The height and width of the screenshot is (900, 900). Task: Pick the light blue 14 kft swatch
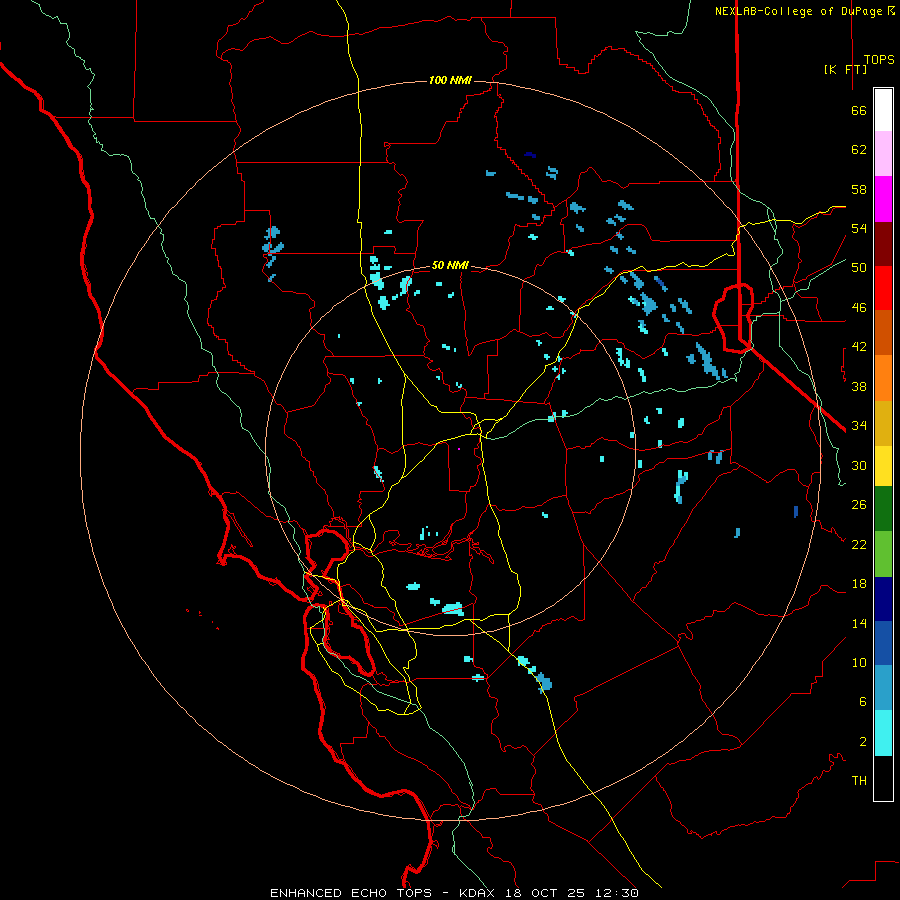(883, 687)
